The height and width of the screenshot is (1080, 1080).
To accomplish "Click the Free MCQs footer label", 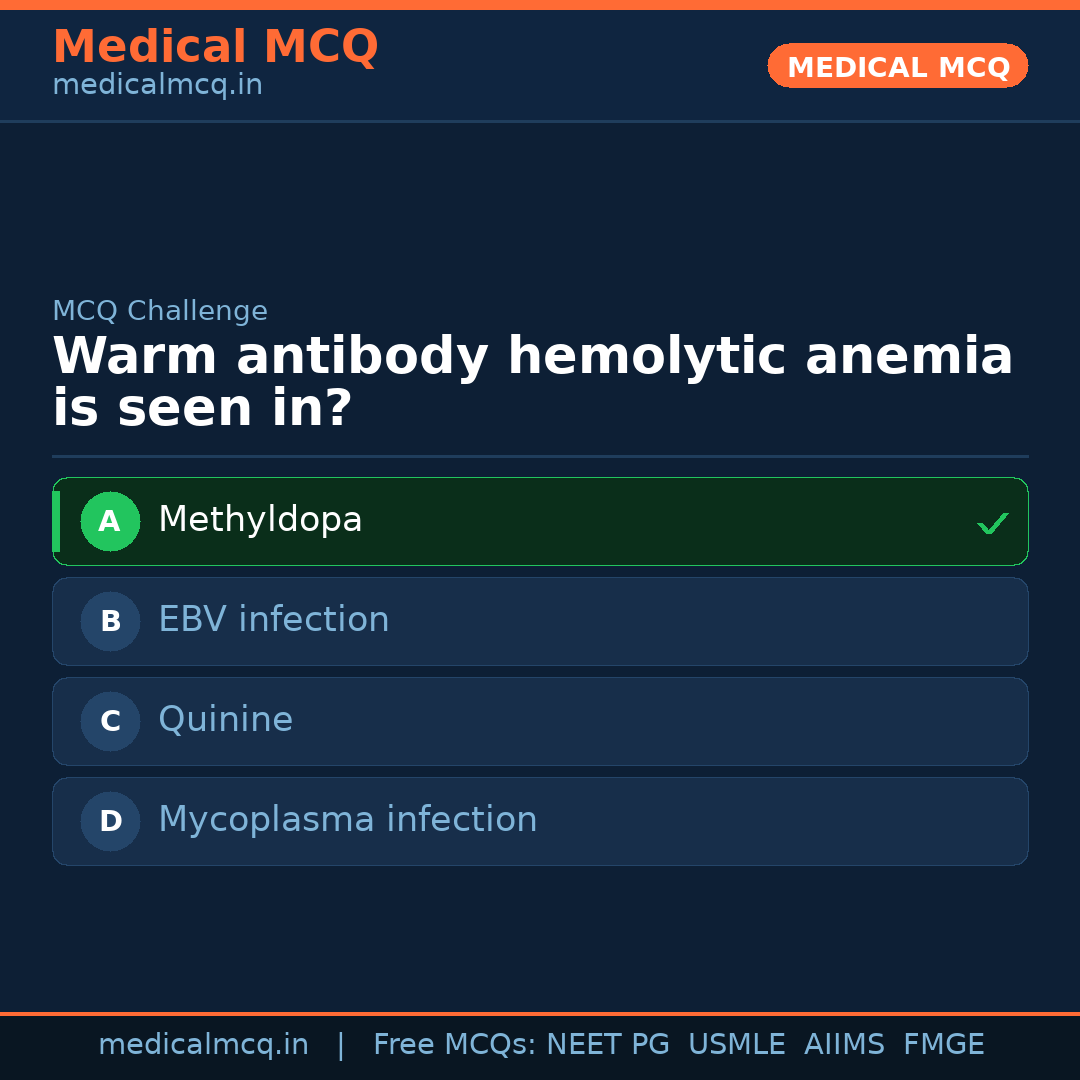I will coord(454,1045).
